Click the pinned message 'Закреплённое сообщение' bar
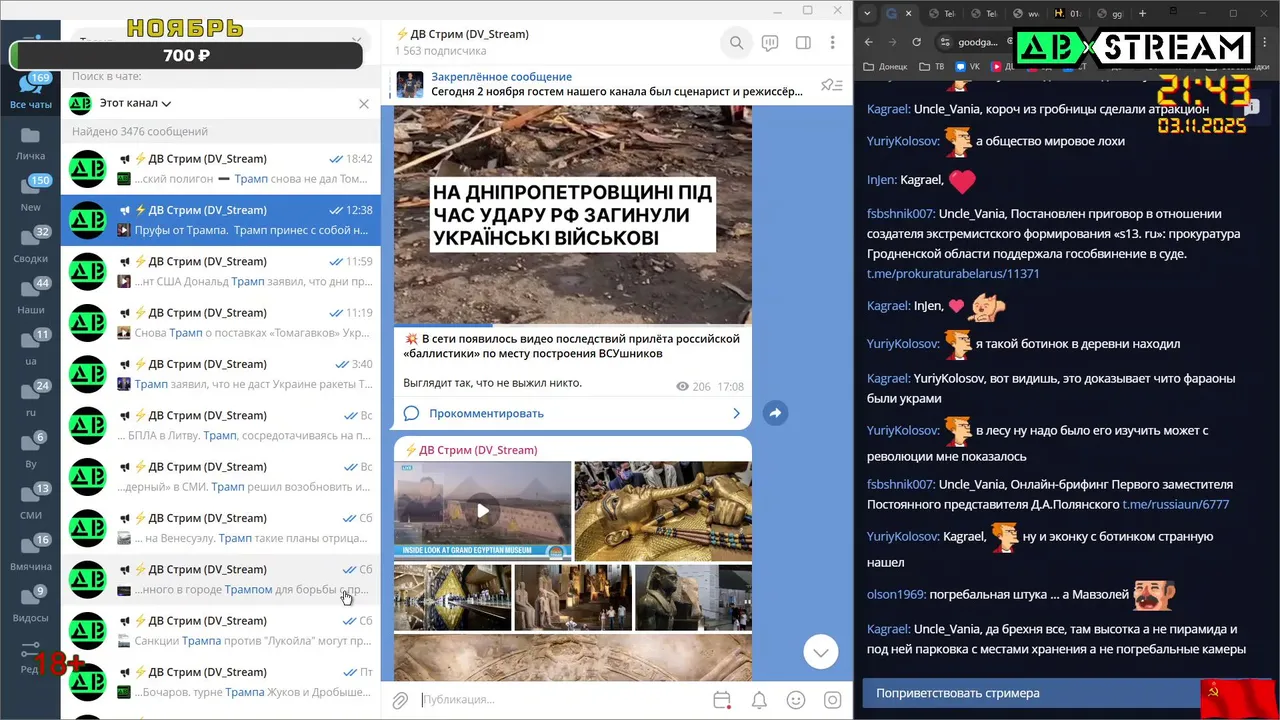 pyautogui.click(x=600, y=84)
